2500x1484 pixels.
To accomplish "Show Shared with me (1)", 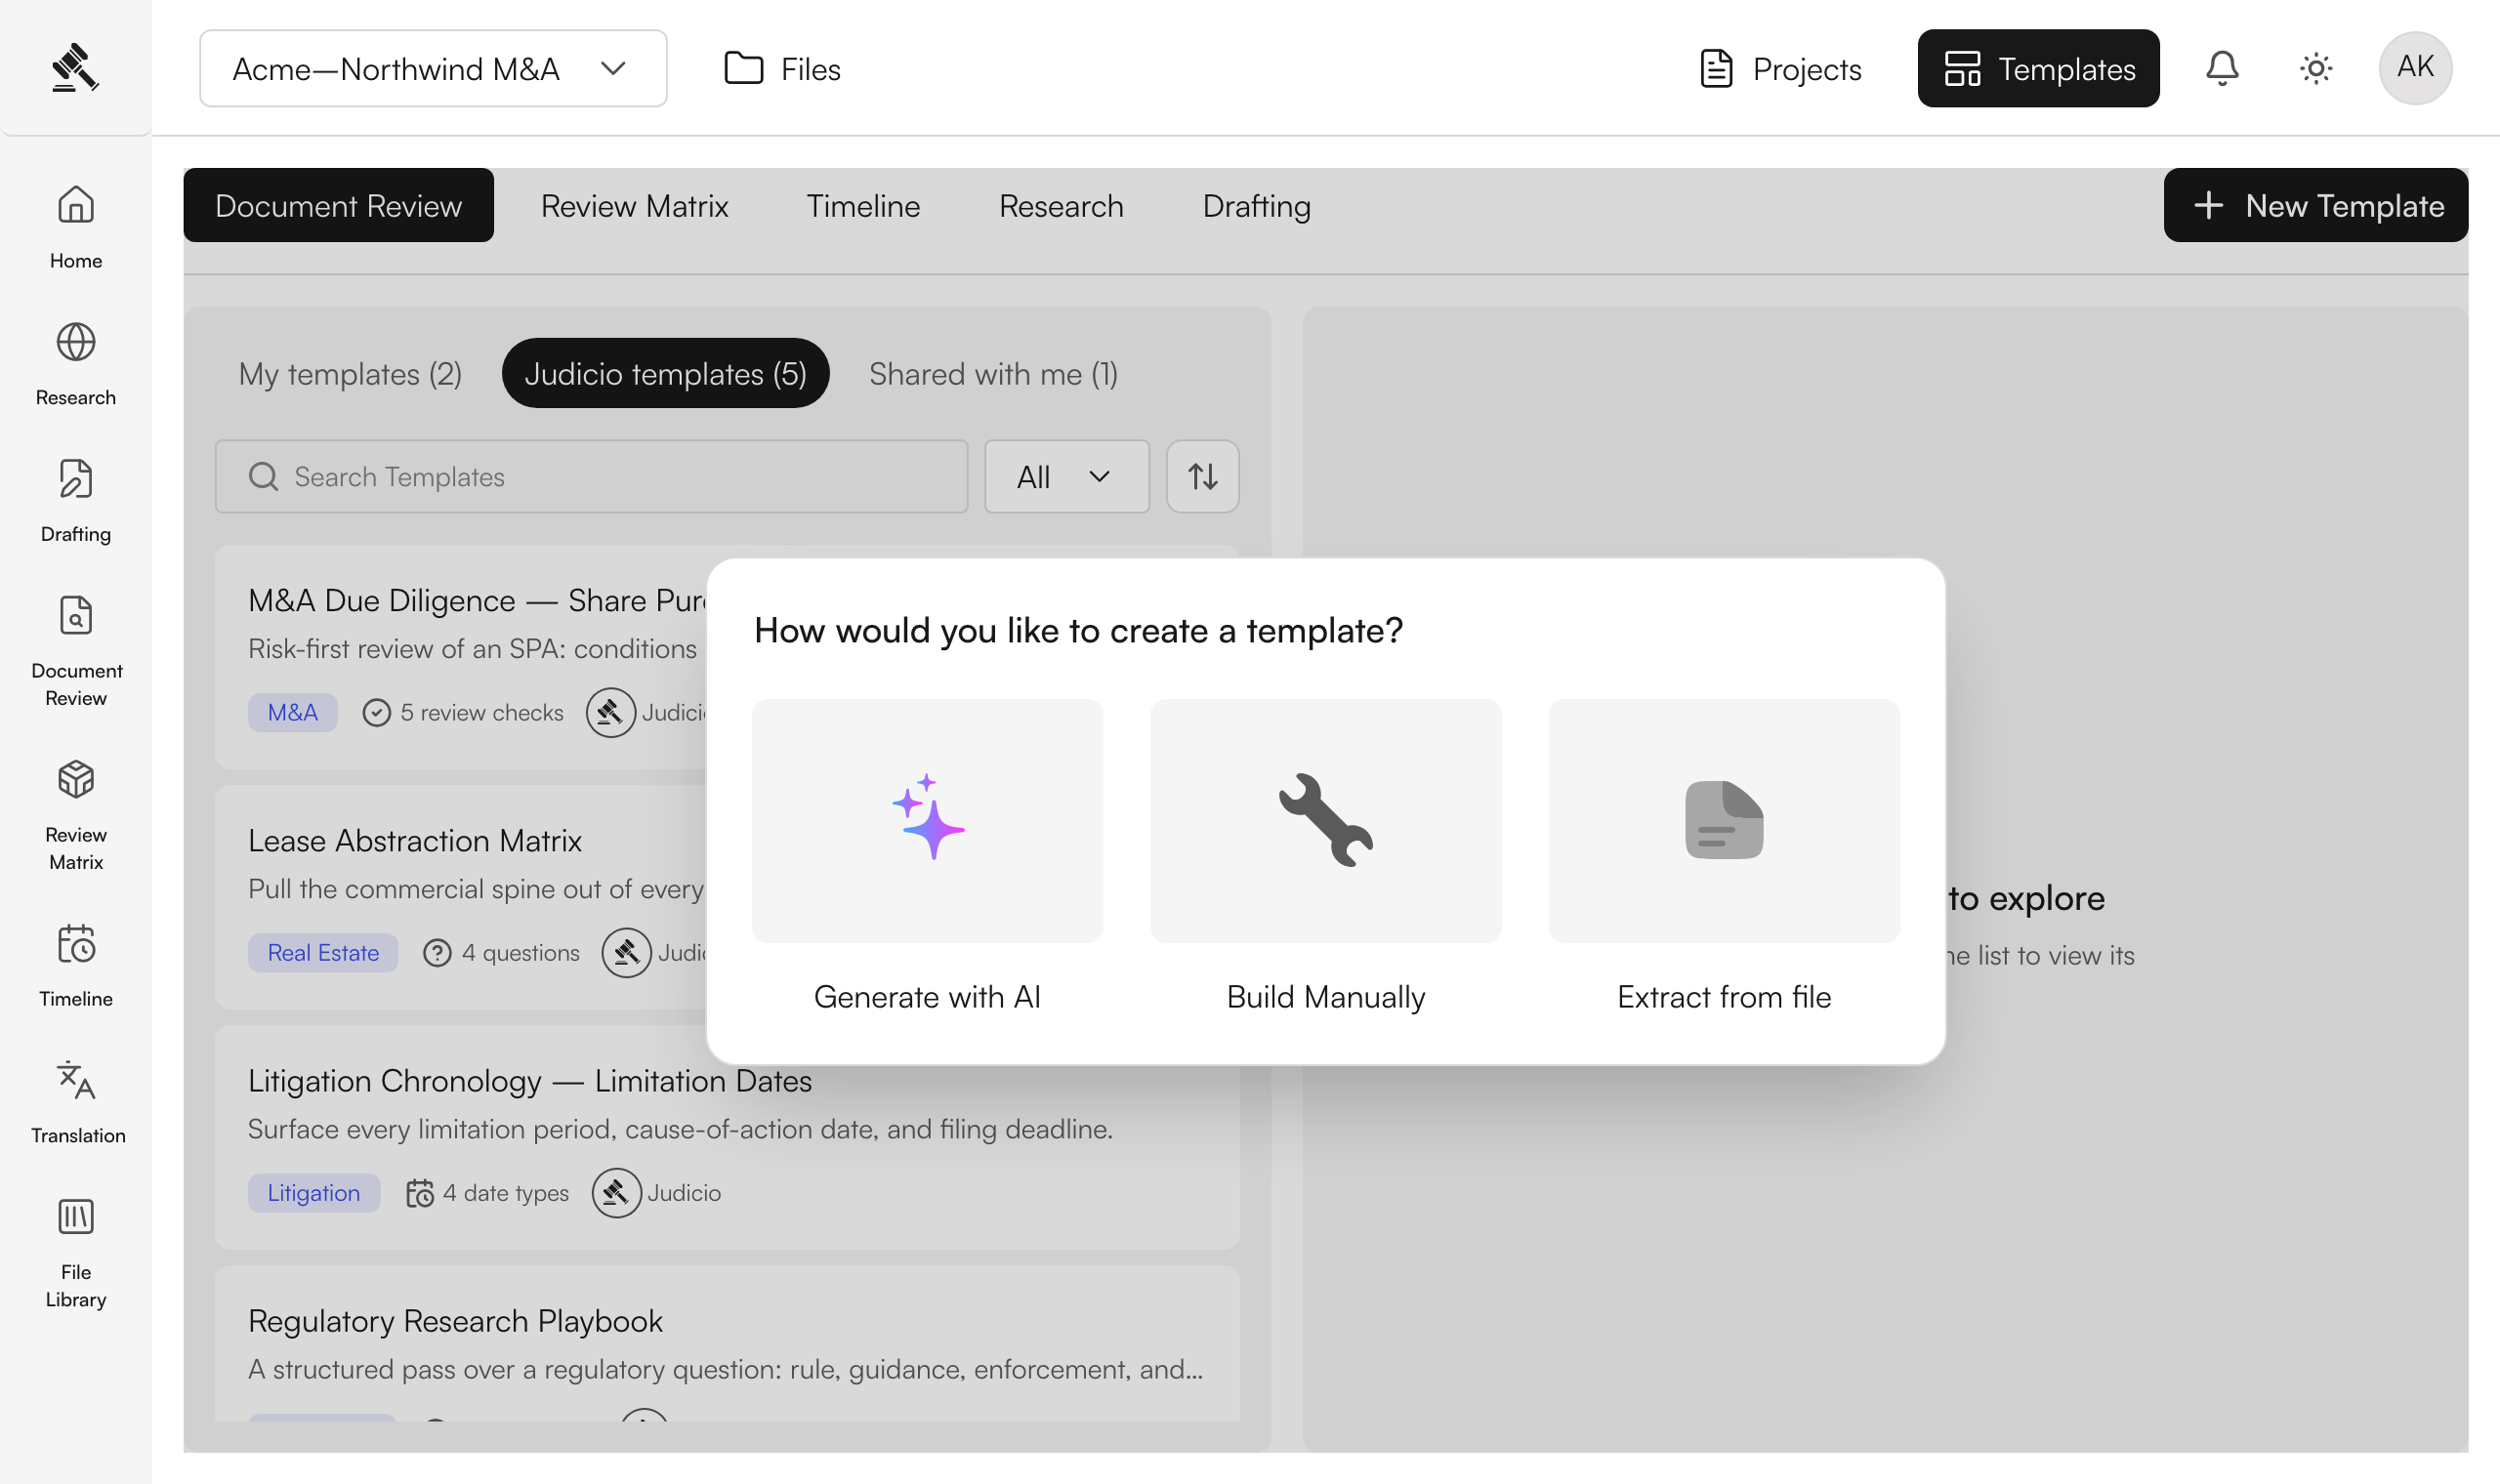I will tap(993, 373).
